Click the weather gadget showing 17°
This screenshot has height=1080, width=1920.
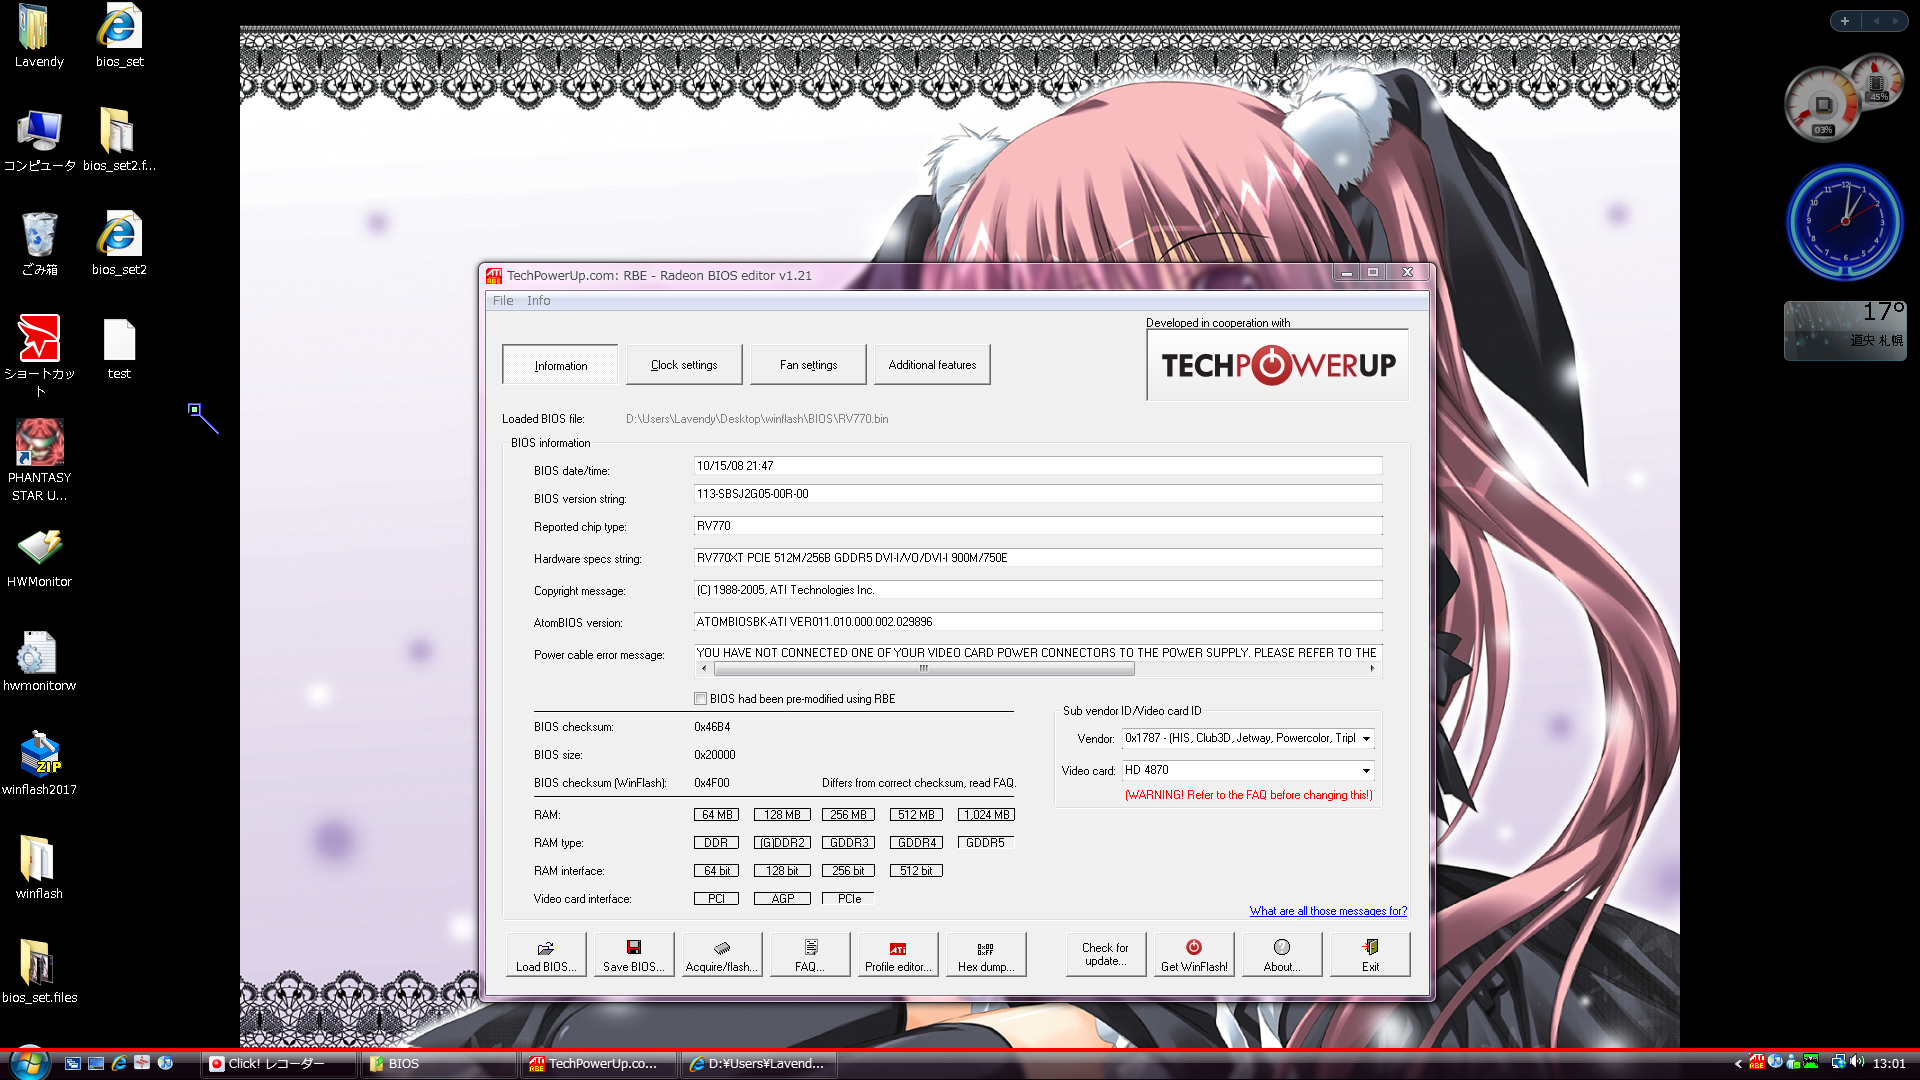pyautogui.click(x=1845, y=330)
